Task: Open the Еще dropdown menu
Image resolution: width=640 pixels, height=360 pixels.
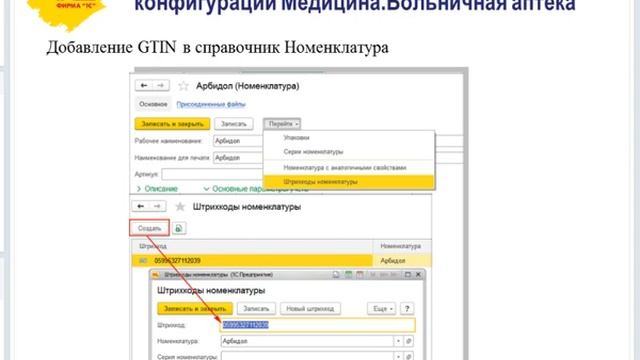Action: [382, 309]
